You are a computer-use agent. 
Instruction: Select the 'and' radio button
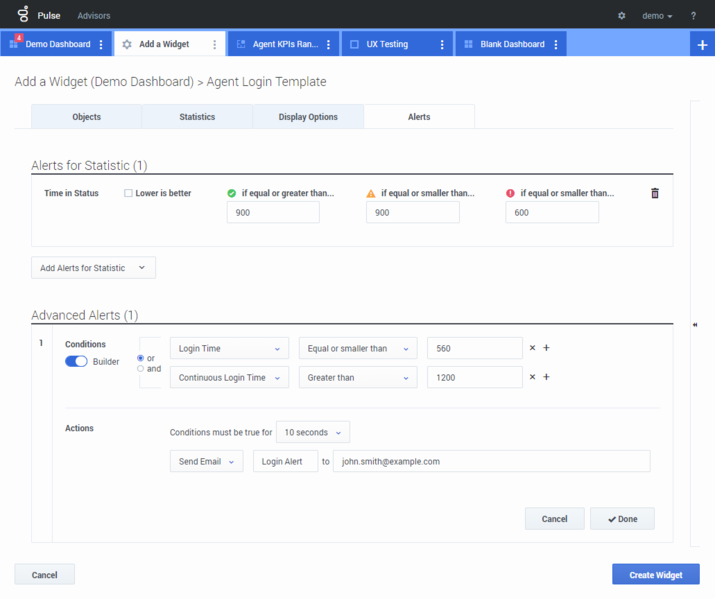click(x=140, y=369)
